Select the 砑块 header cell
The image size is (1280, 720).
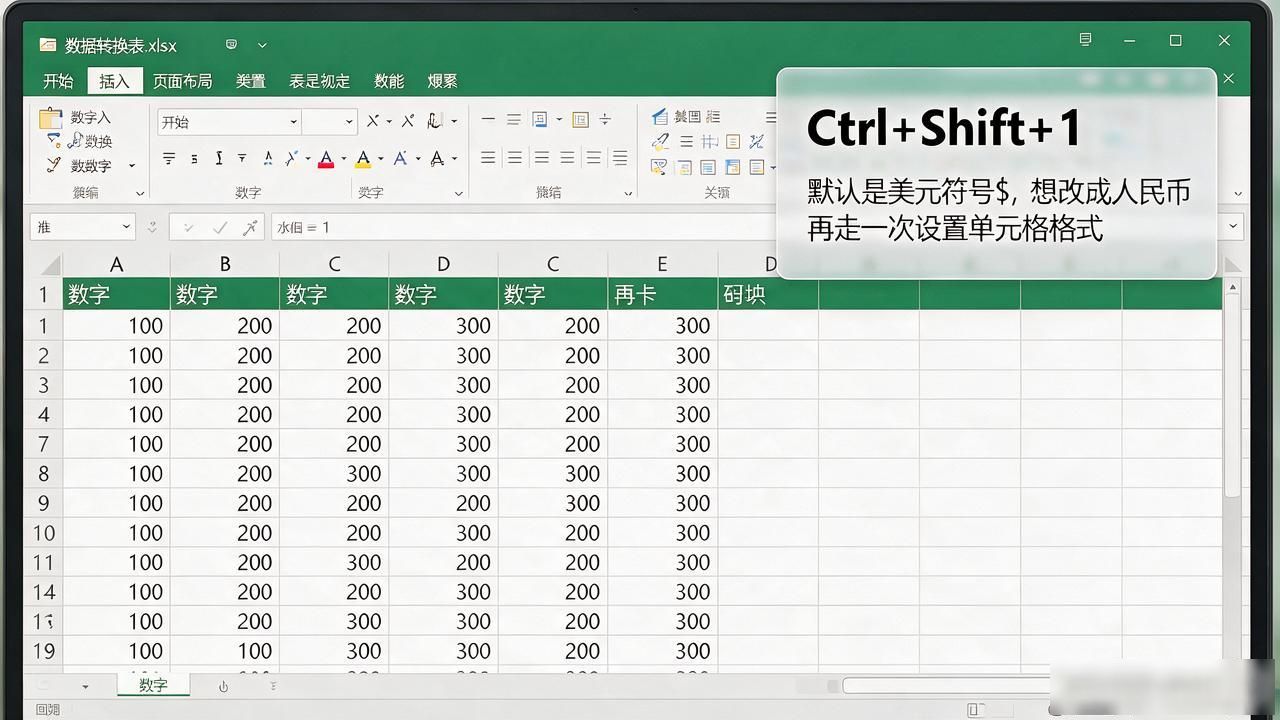(x=768, y=294)
